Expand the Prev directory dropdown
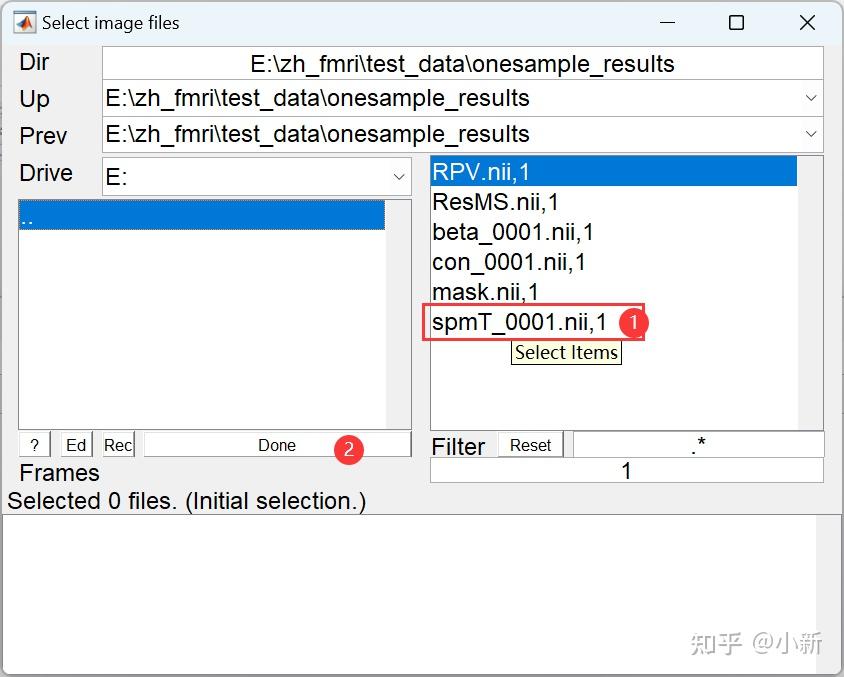 [810, 134]
